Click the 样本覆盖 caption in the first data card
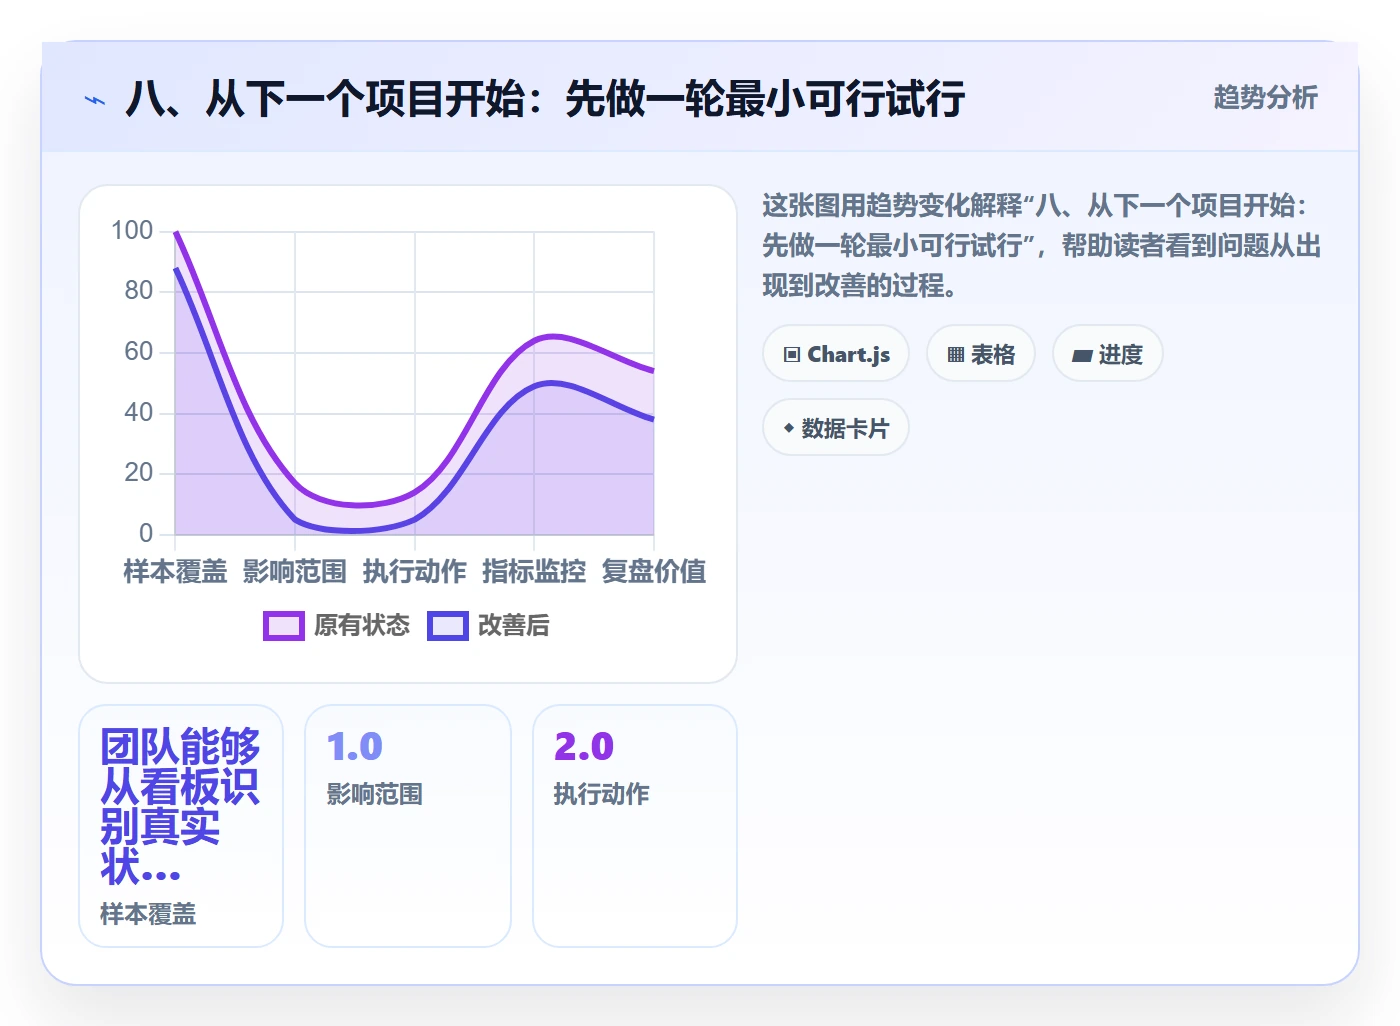 click(148, 914)
